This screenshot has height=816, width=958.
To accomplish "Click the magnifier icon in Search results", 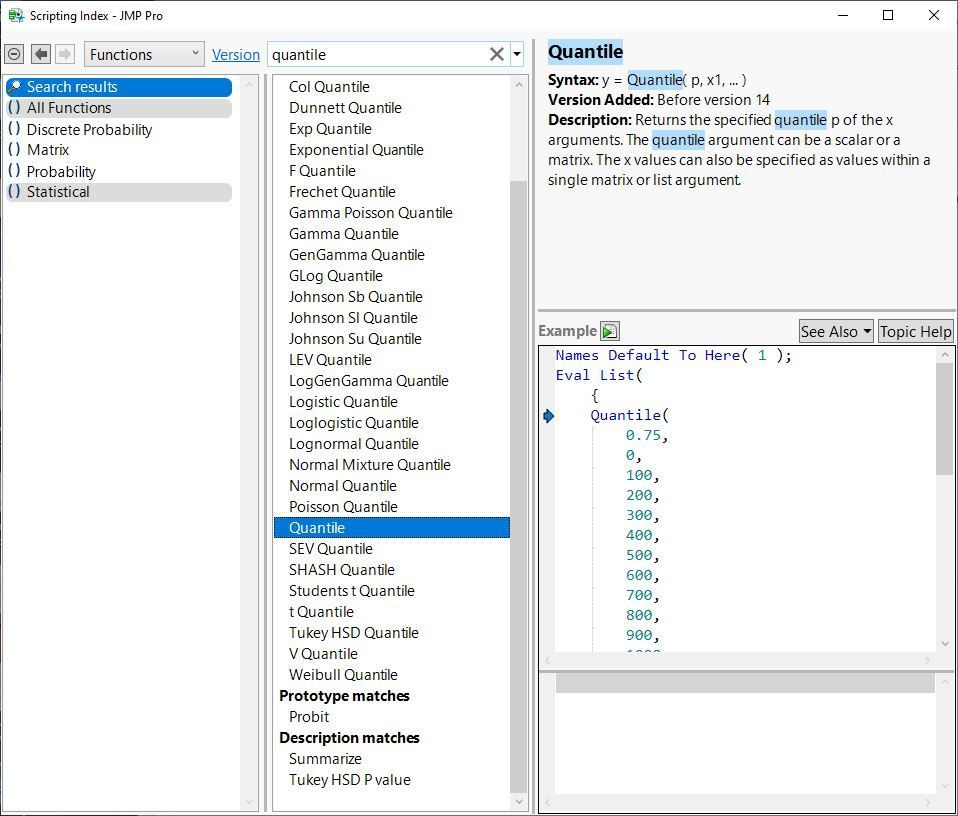I will point(14,87).
